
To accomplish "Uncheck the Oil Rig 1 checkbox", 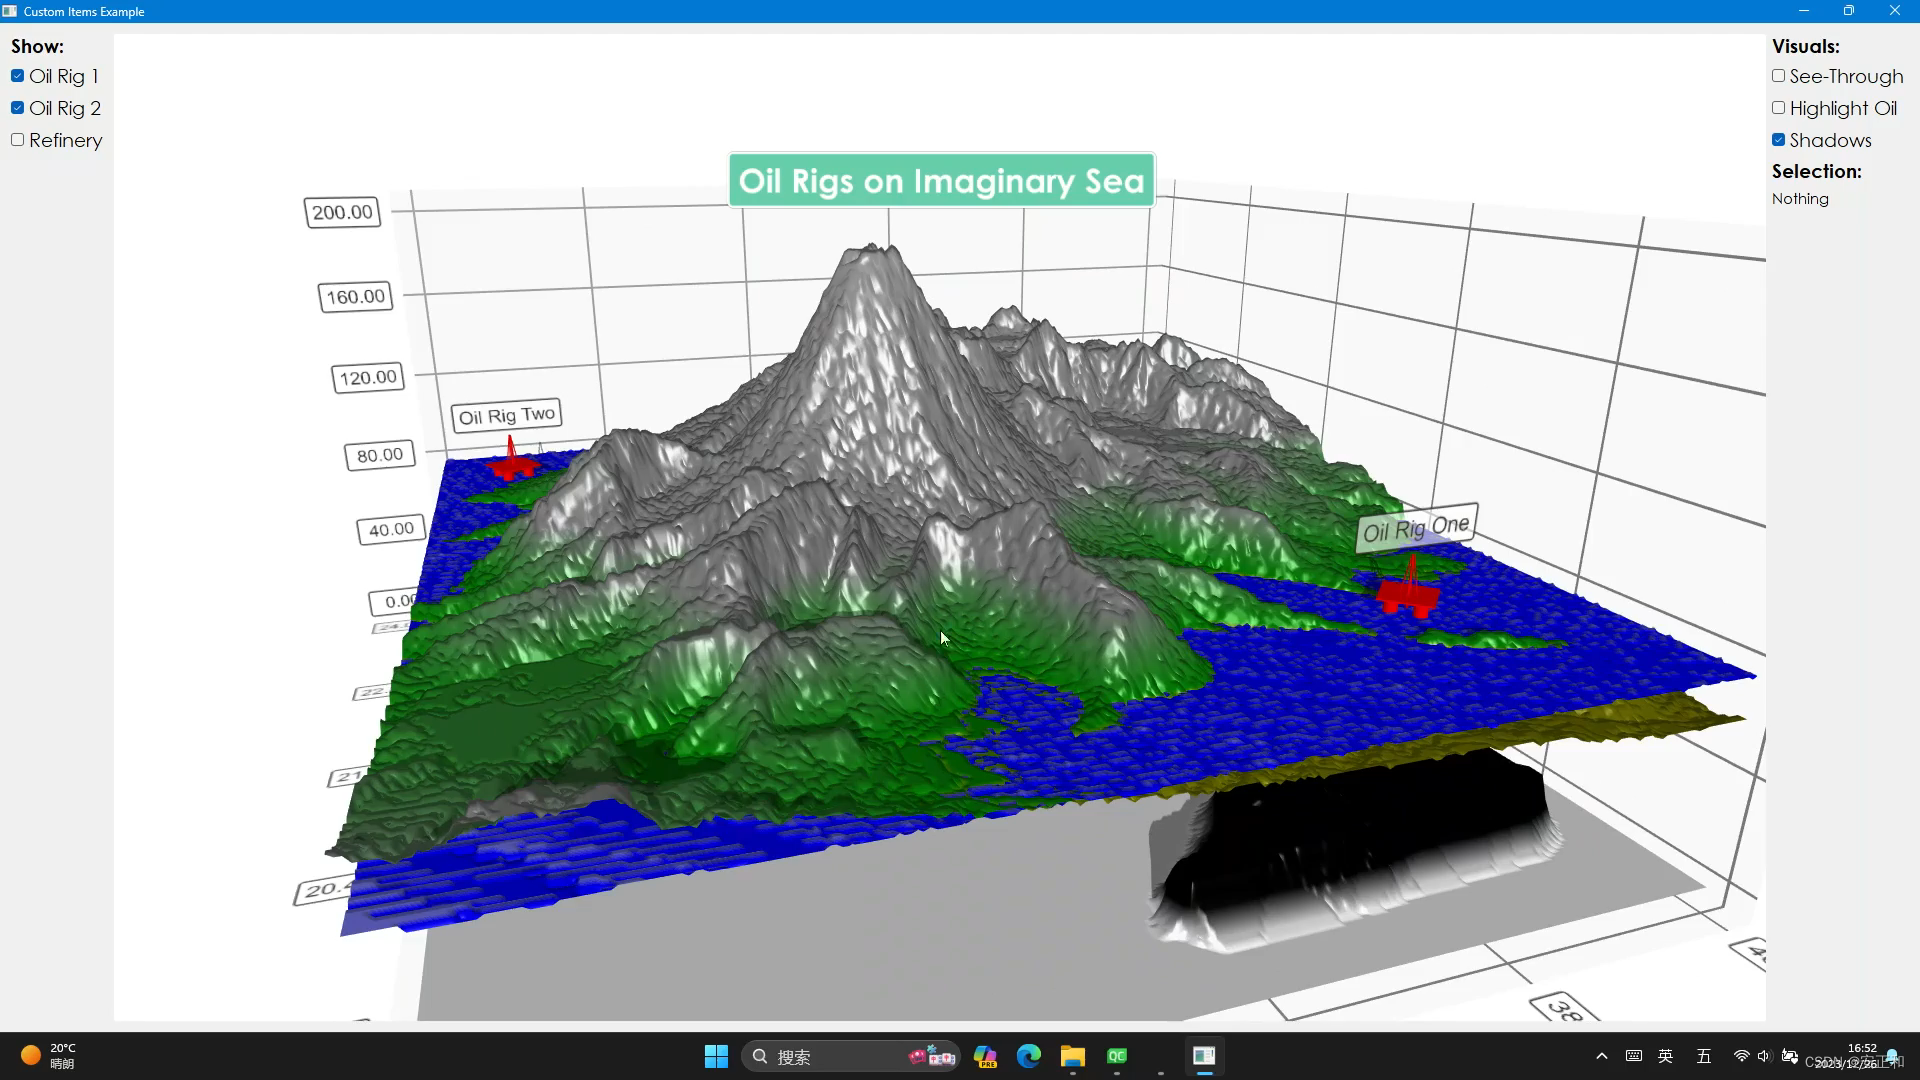I will [x=18, y=76].
